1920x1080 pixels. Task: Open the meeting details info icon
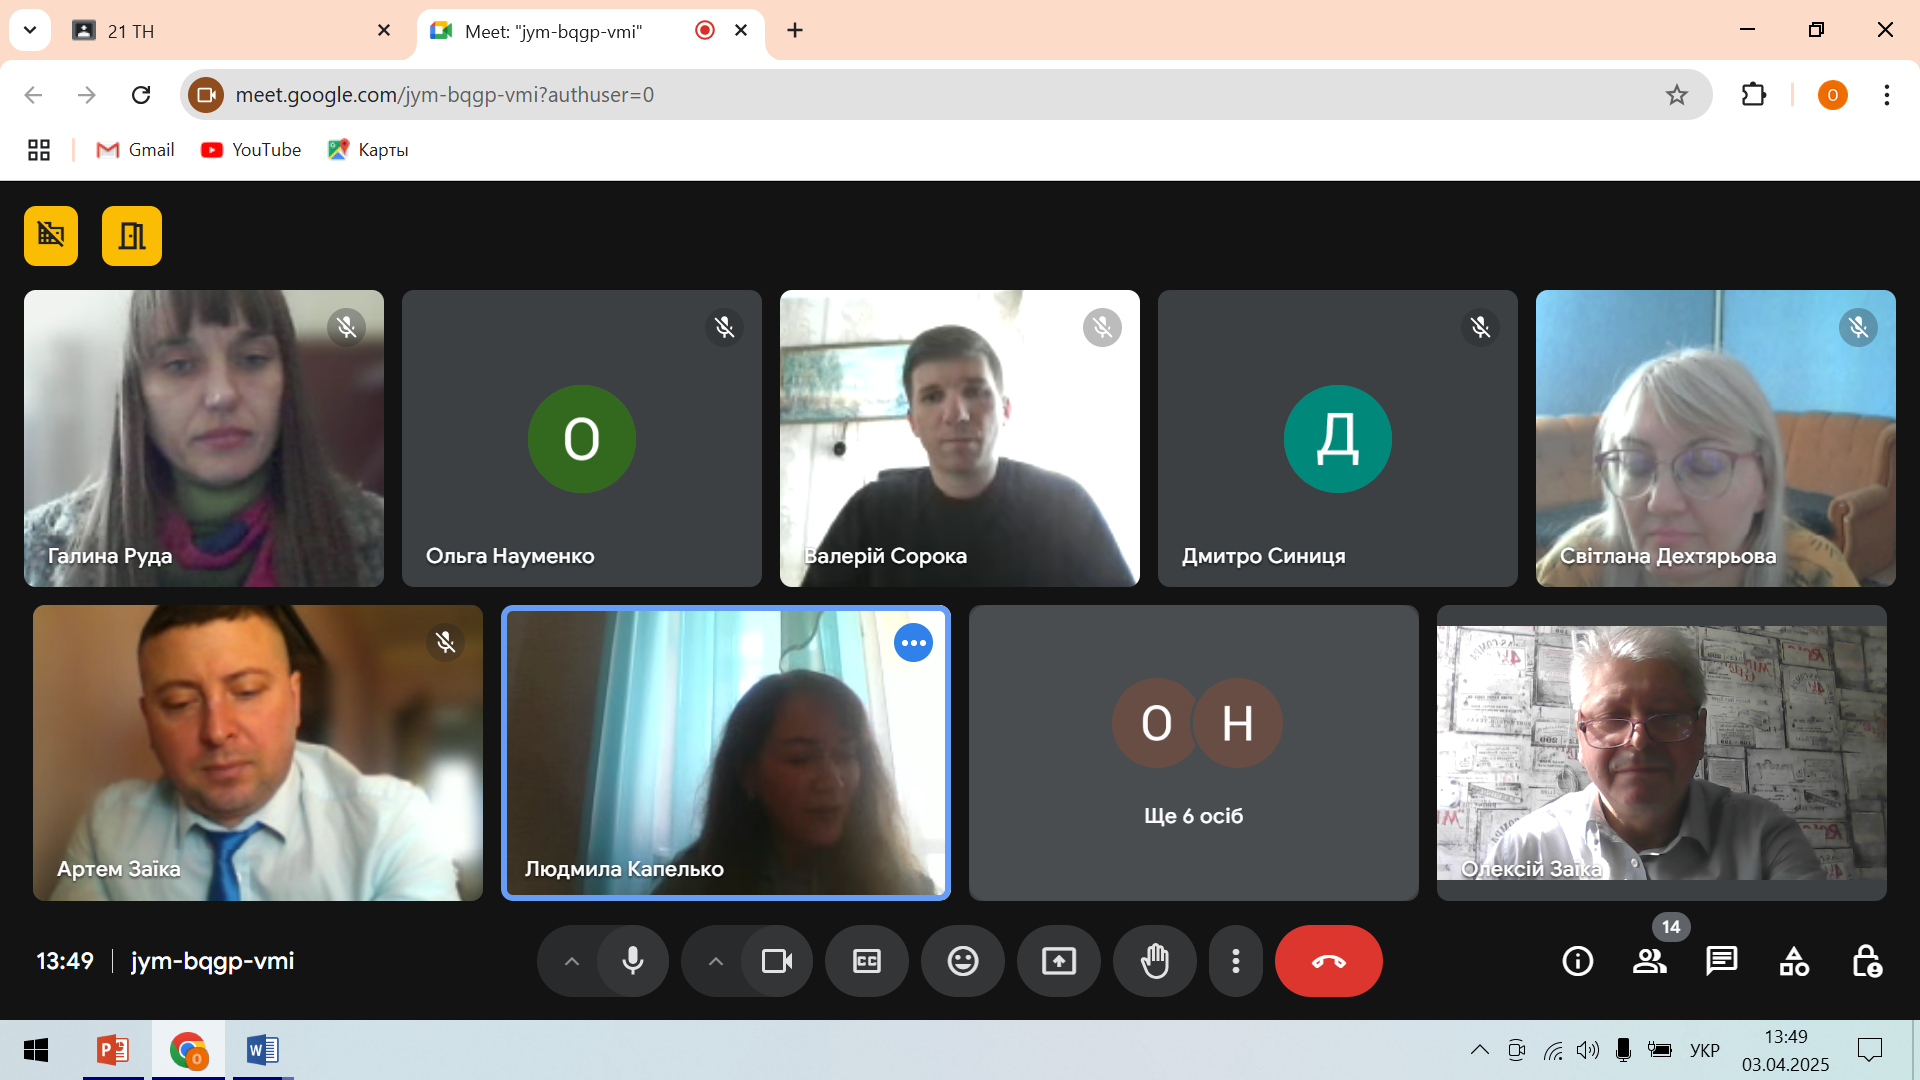1577,961
